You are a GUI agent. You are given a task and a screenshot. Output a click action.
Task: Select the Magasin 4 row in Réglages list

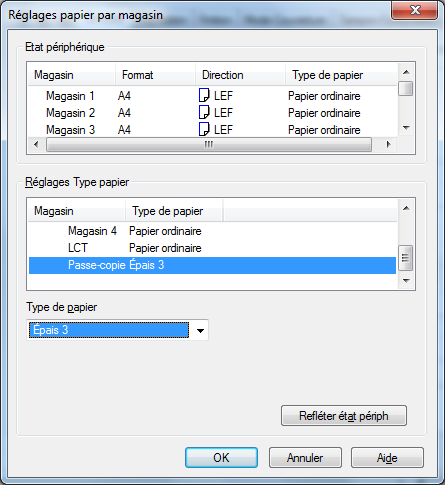point(212,231)
